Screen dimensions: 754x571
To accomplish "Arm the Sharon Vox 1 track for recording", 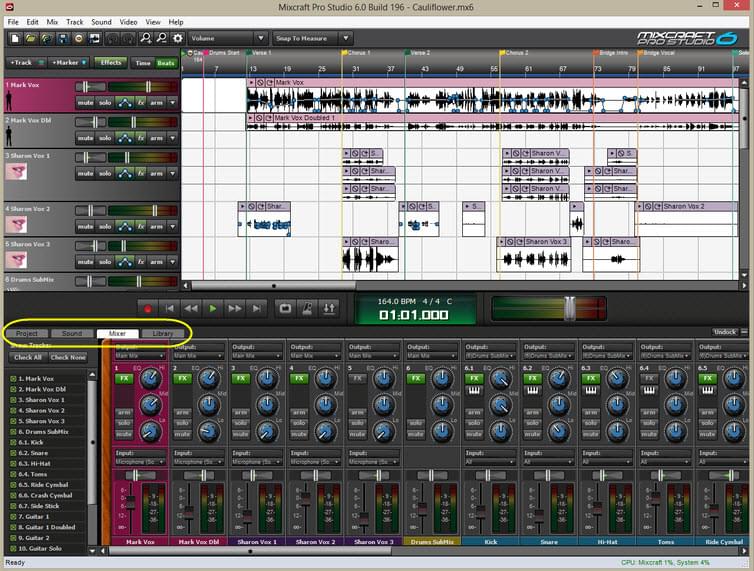I will click(x=156, y=173).
